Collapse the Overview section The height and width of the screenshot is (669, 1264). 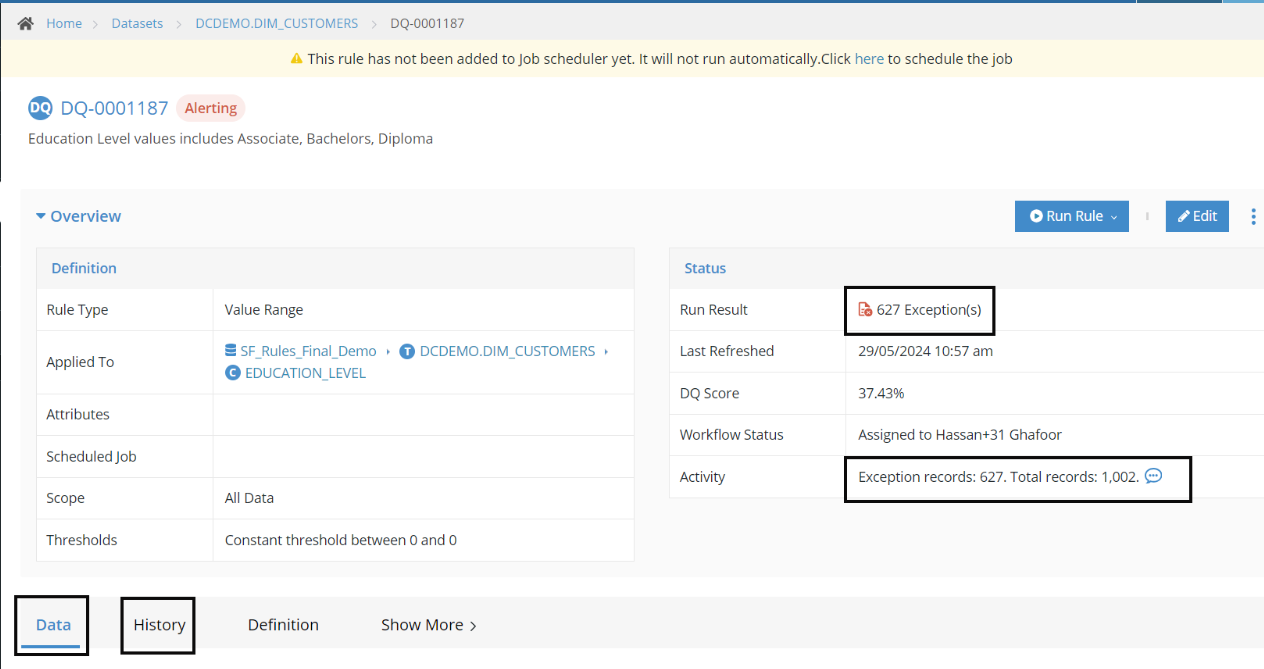tap(40, 216)
